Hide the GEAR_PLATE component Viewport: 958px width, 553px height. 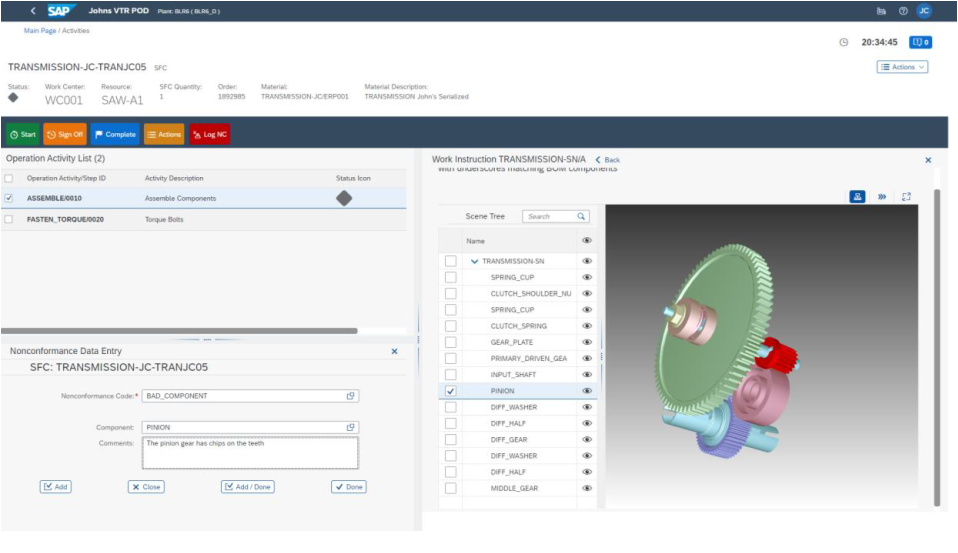pos(587,342)
